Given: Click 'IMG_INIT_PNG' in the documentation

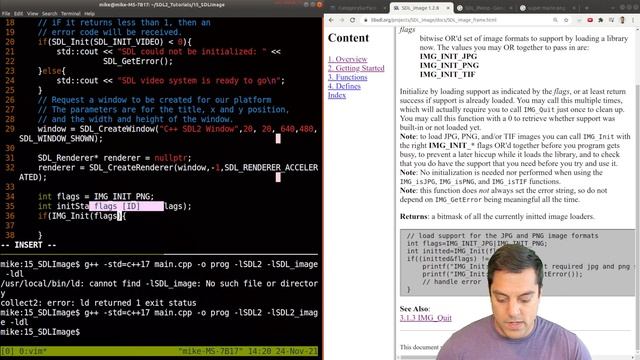Looking at the screenshot, I should 449,65.
